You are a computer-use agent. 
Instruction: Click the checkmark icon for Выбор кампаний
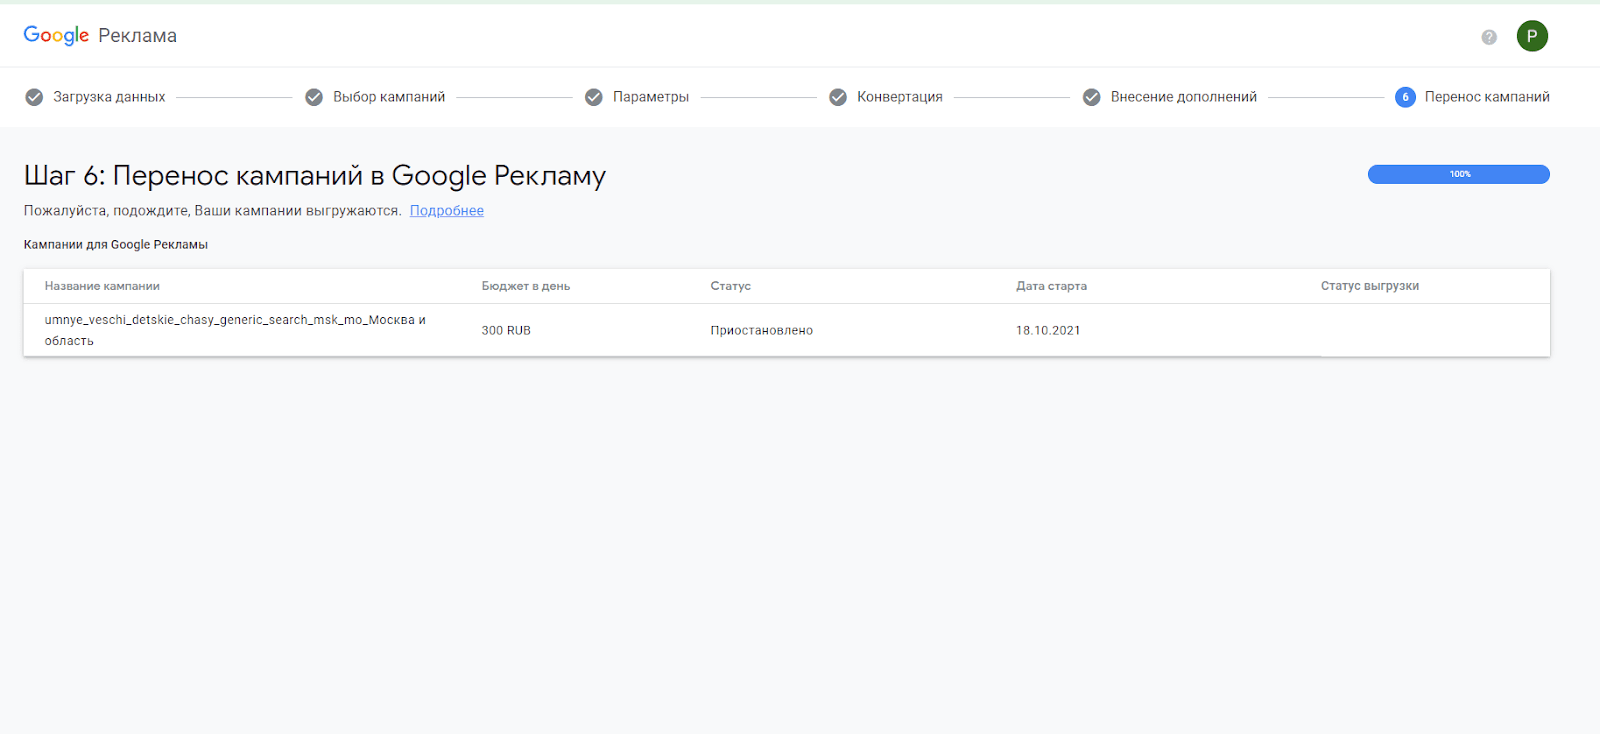coord(314,97)
